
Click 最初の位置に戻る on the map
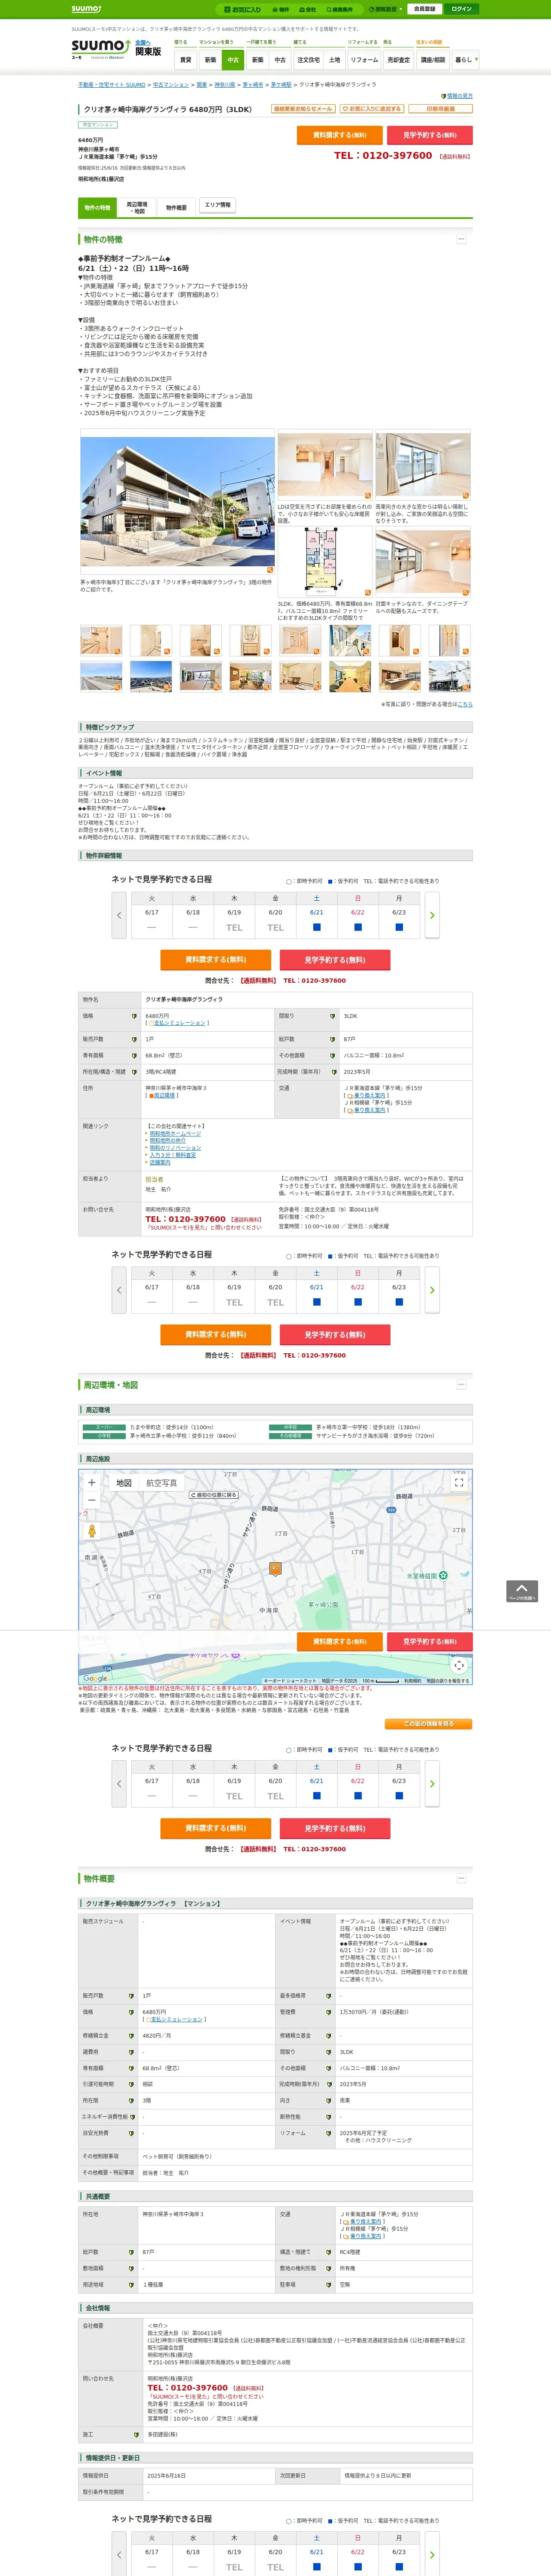214,1495
